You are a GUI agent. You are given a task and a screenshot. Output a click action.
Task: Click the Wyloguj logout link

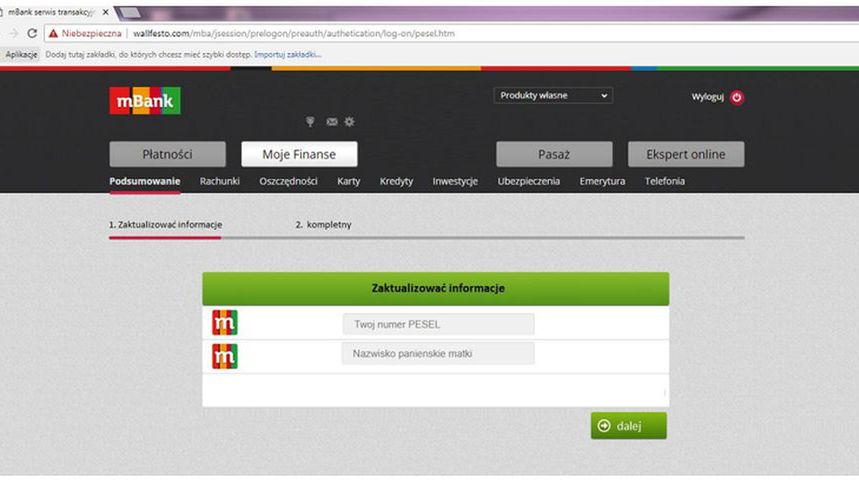(x=707, y=97)
